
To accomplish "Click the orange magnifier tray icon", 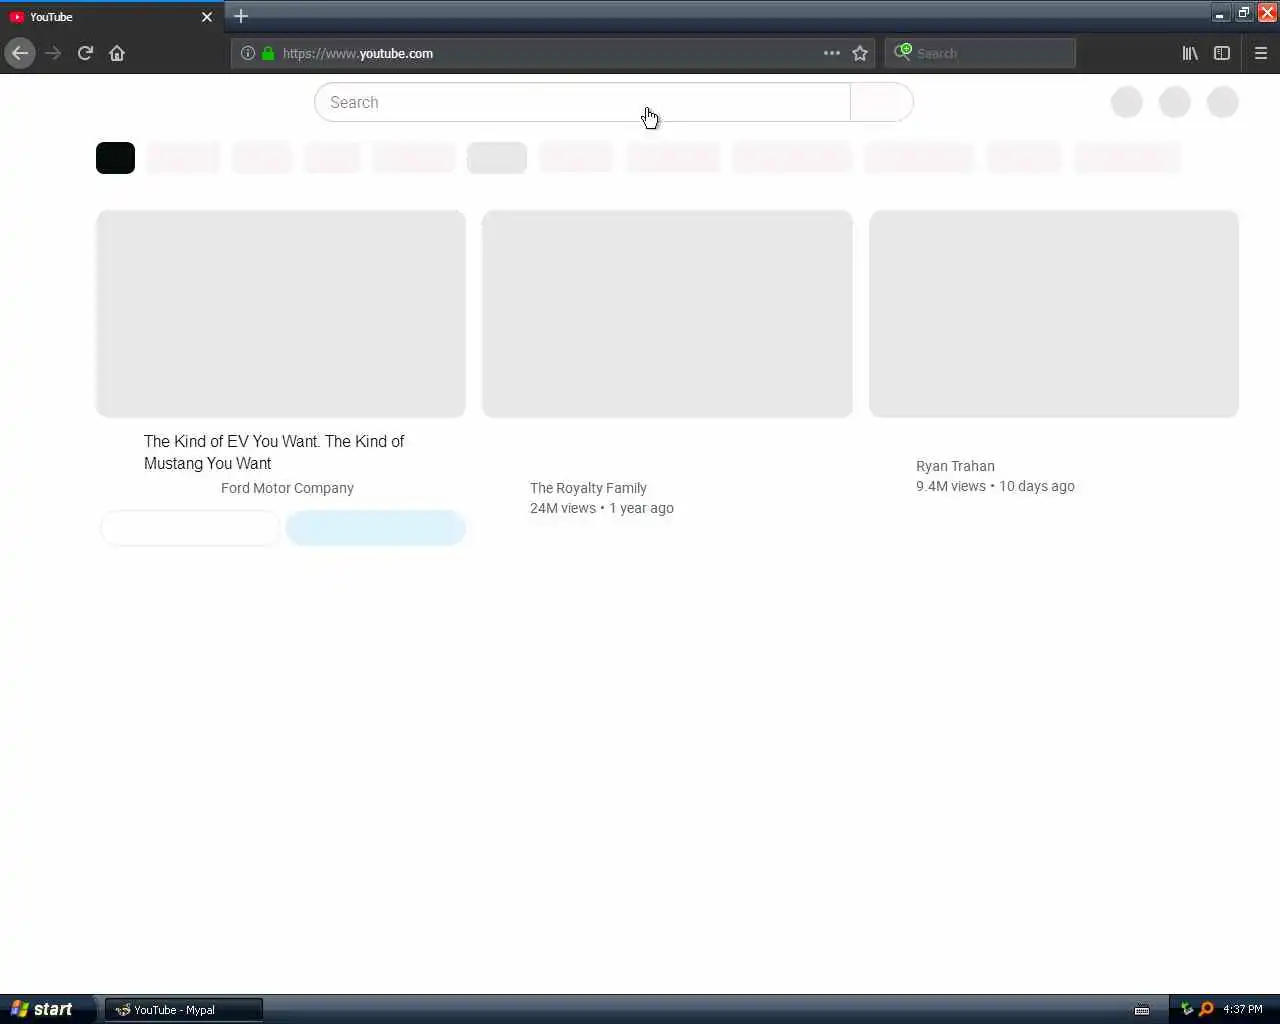I will tap(1206, 1009).
